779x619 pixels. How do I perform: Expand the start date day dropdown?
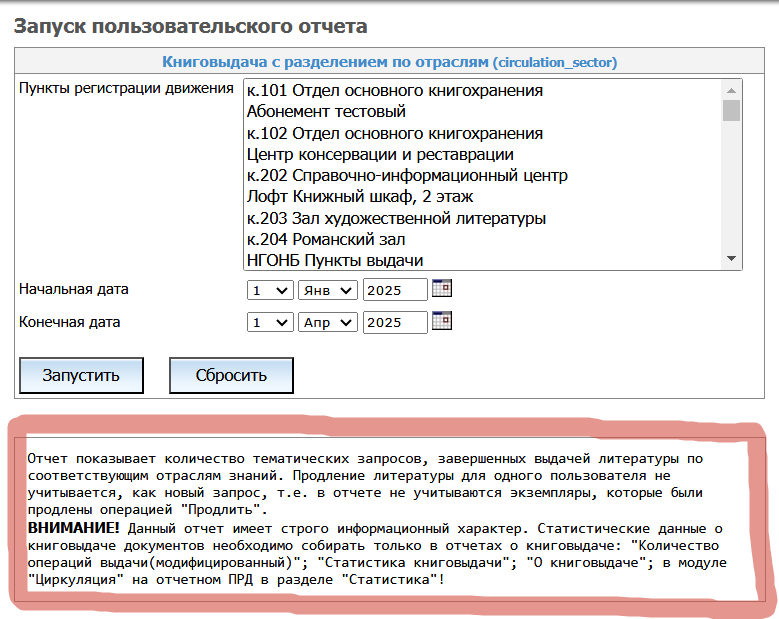tap(269, 290)
